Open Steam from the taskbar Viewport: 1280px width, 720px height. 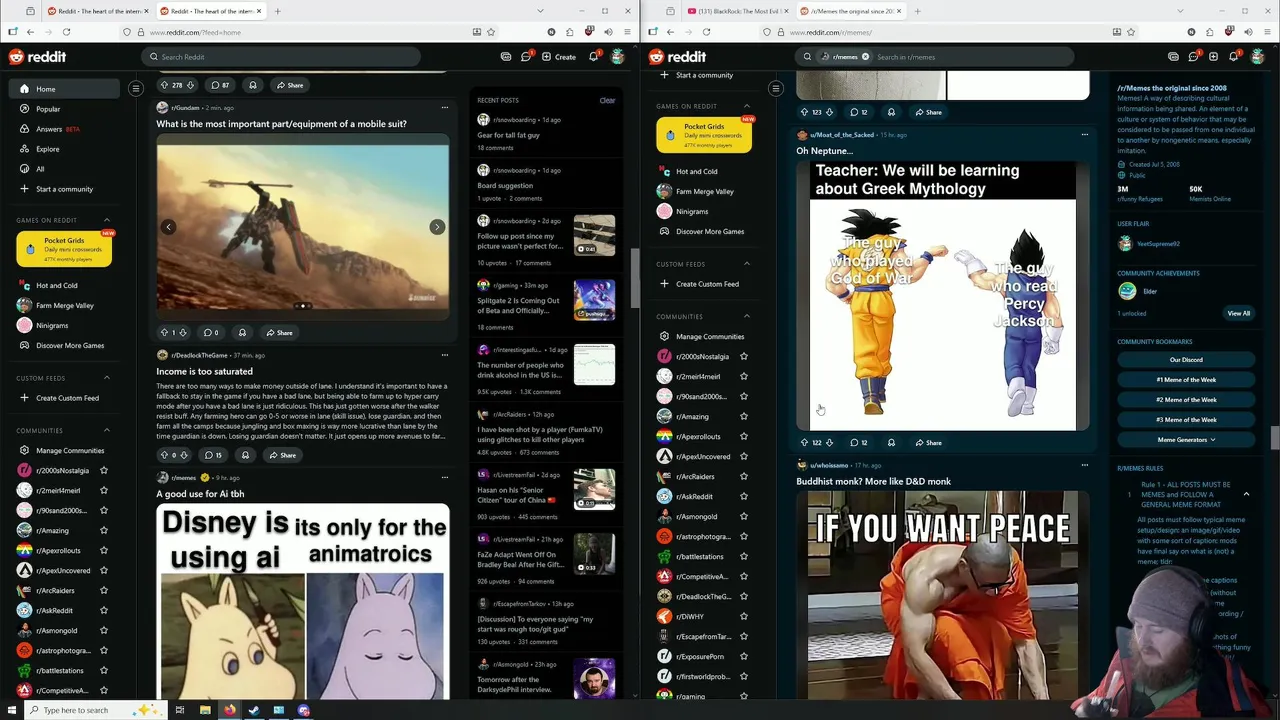(254, 710)
